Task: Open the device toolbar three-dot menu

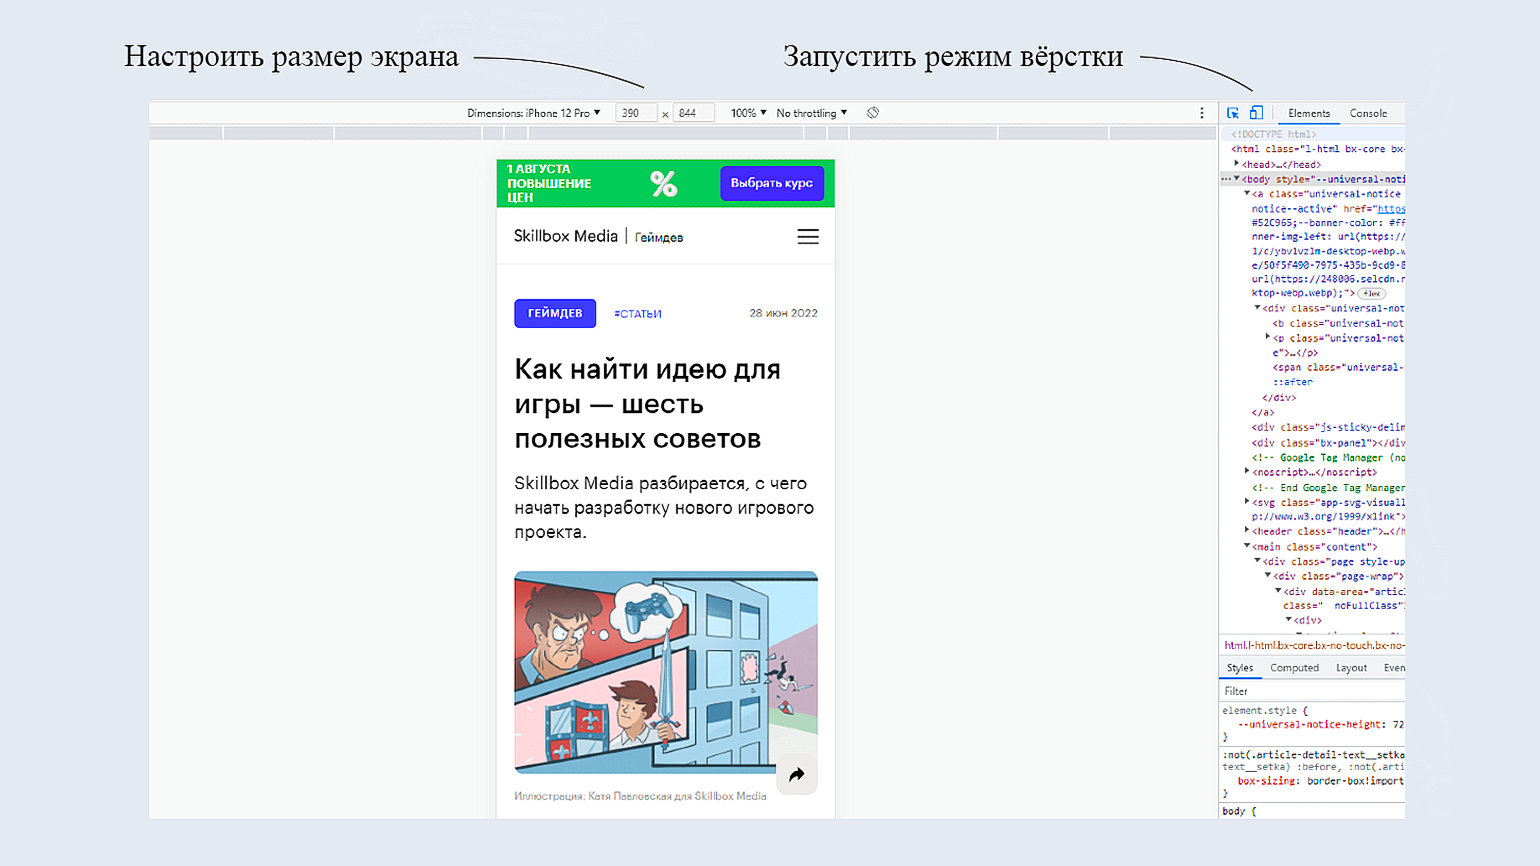Action: [x=1202, y=113]
